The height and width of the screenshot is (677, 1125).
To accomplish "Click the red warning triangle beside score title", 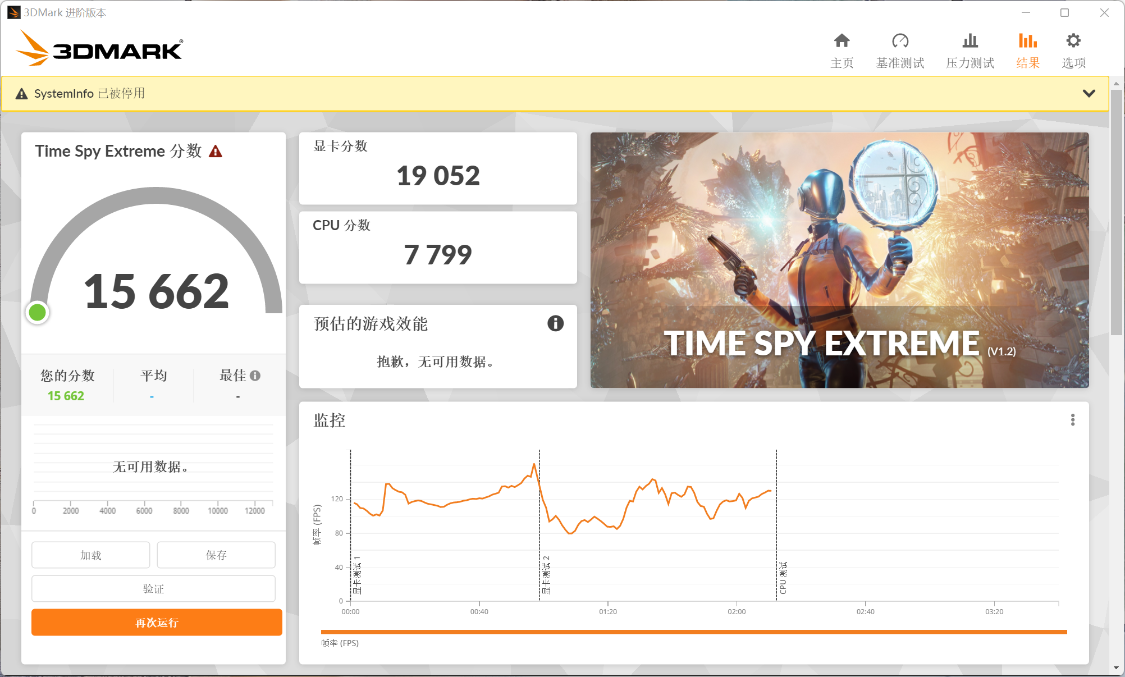I will tap(215, 152).
